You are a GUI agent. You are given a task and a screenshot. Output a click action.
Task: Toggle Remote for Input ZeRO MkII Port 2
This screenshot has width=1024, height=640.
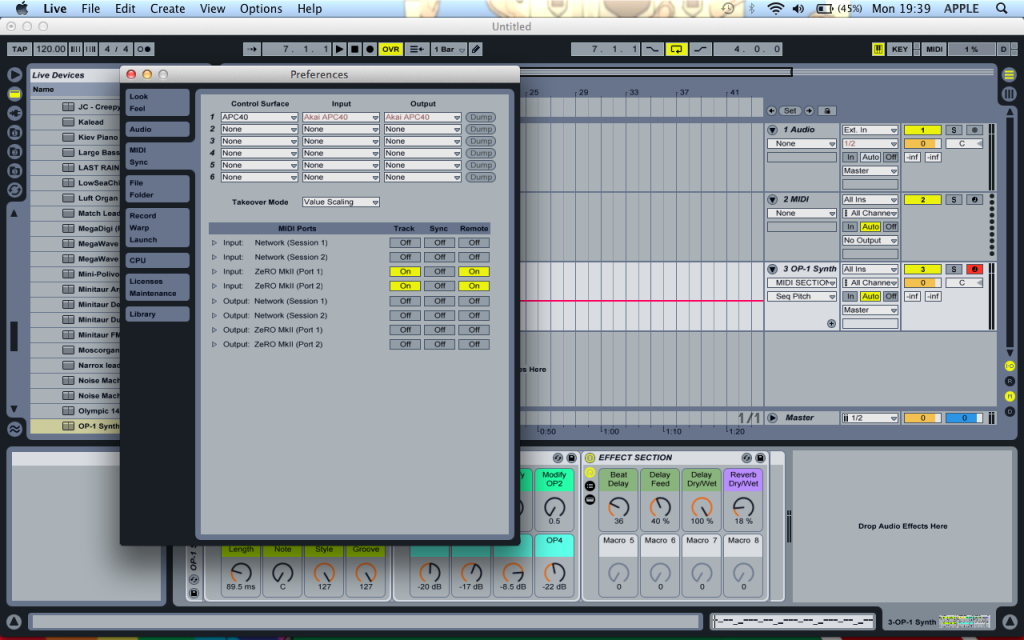coord(473,286)
